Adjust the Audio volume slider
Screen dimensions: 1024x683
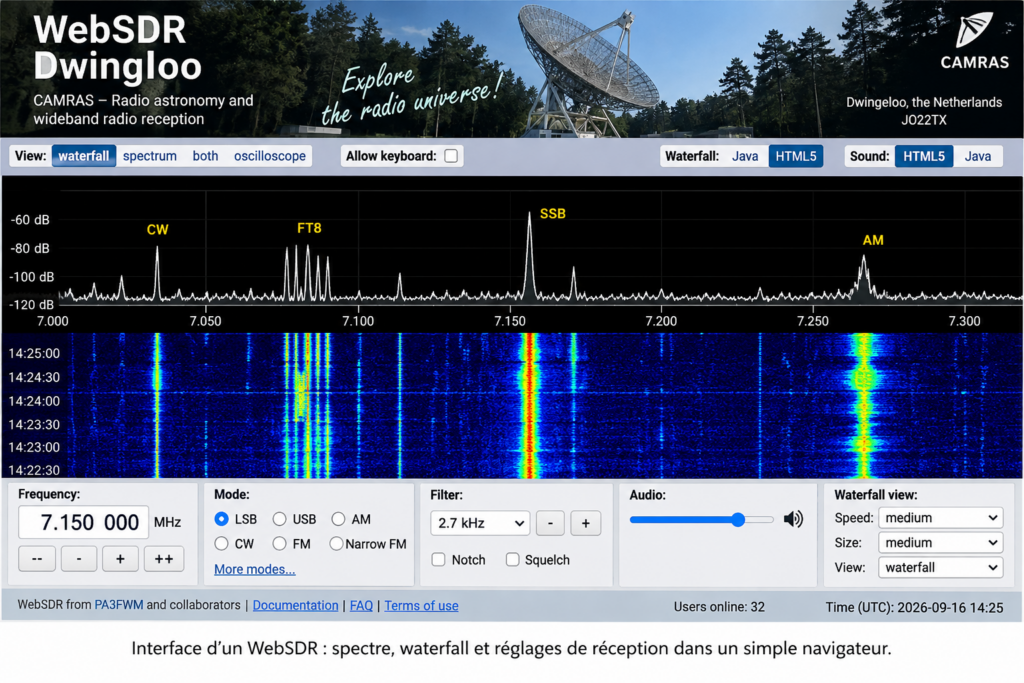pyautogui.click(x=701, y=520)
